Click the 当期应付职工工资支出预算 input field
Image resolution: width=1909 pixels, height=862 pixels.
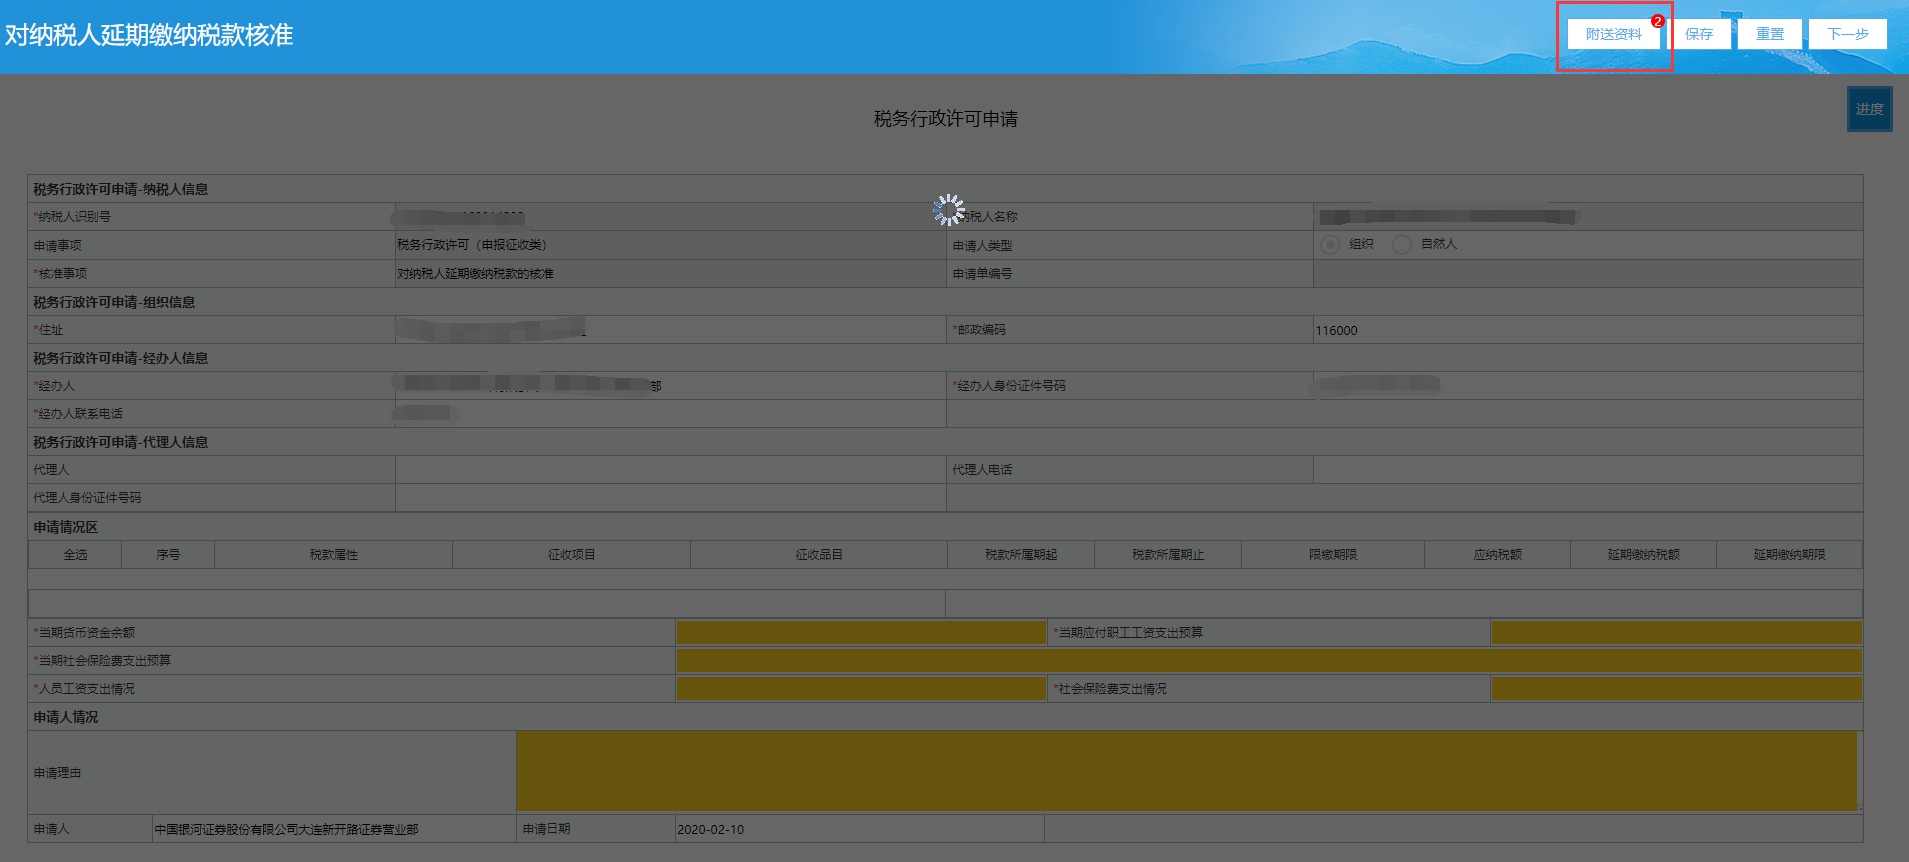pyautogui.click(x=1676, y=633)
